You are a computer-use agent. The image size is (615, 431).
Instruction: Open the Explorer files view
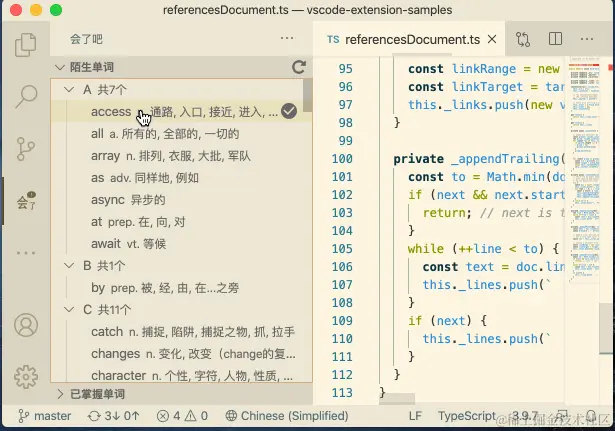click(25, 45)
